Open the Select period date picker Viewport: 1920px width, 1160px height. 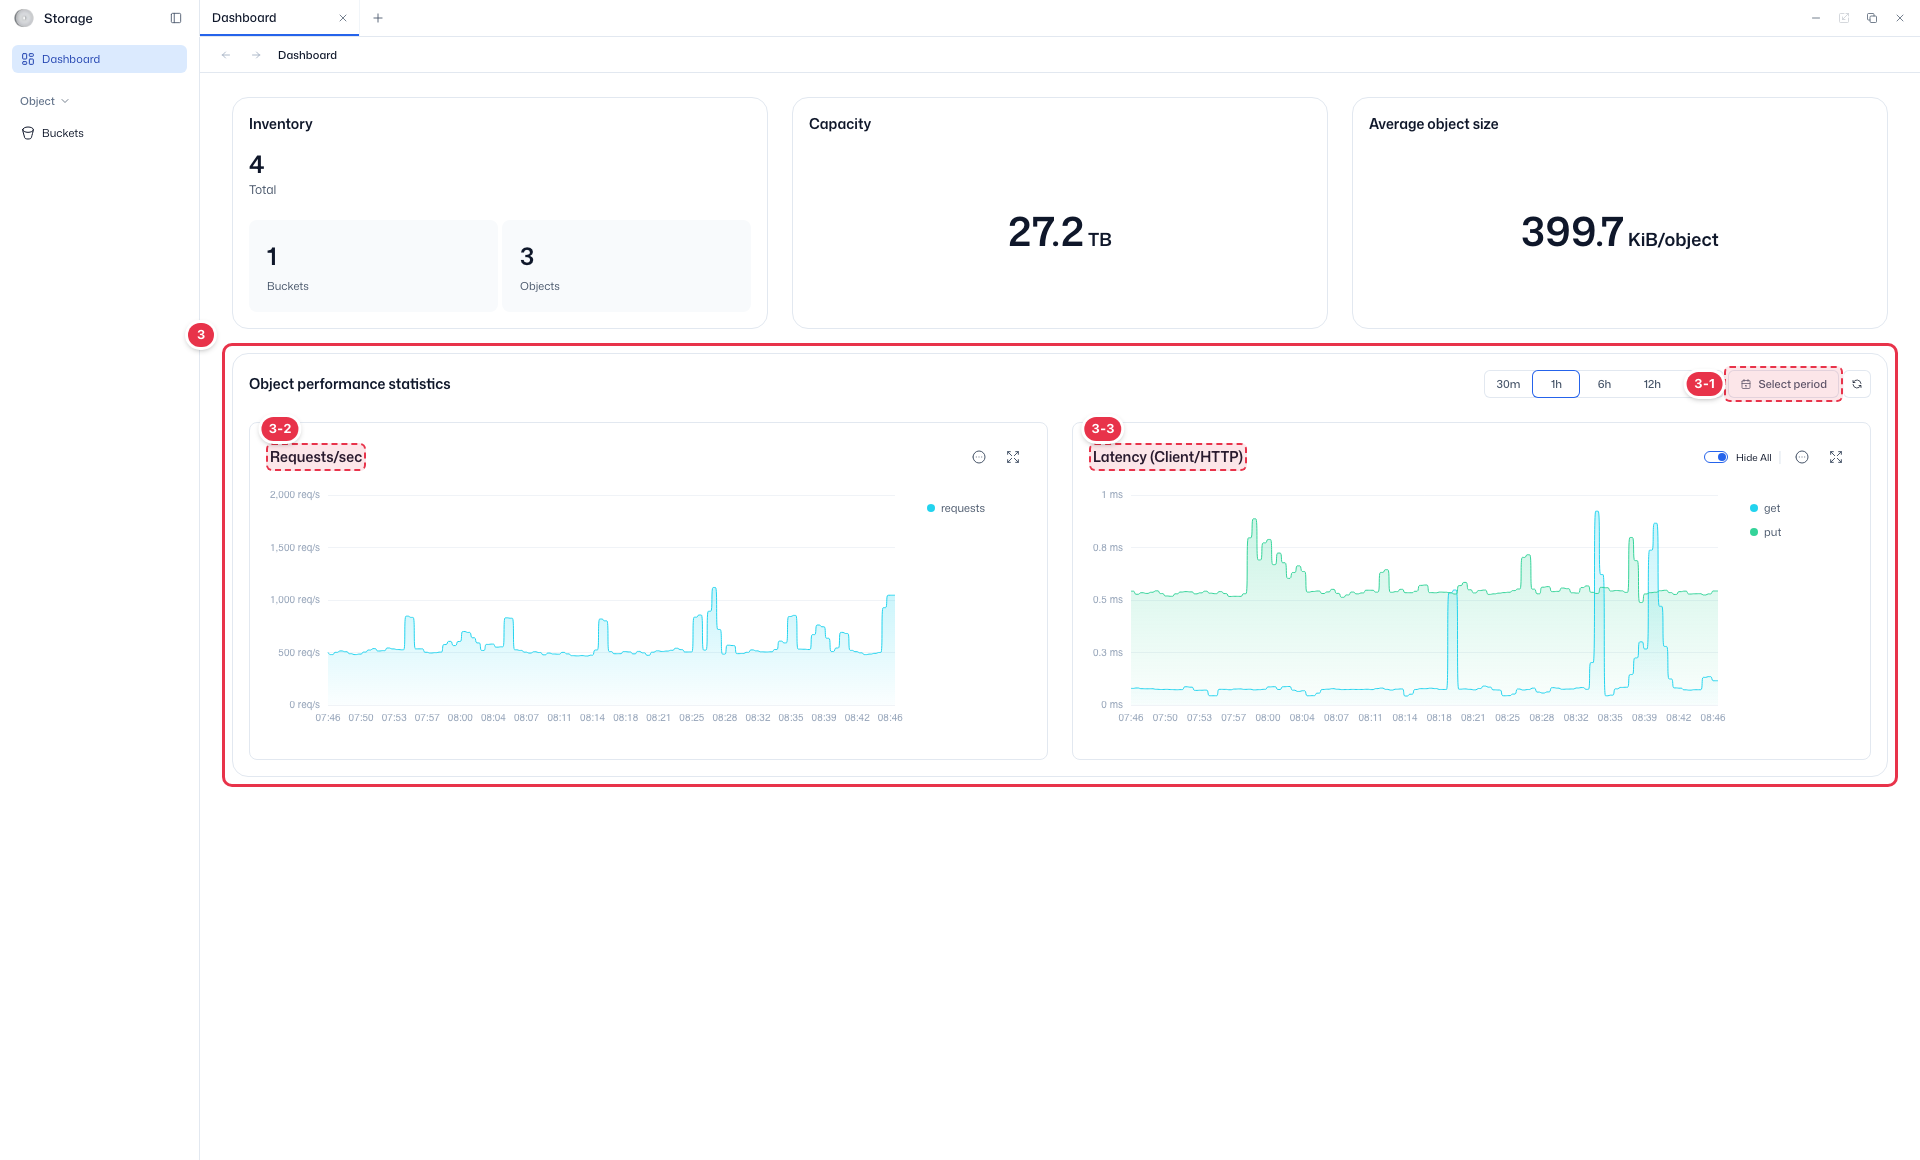[1784, 384]
